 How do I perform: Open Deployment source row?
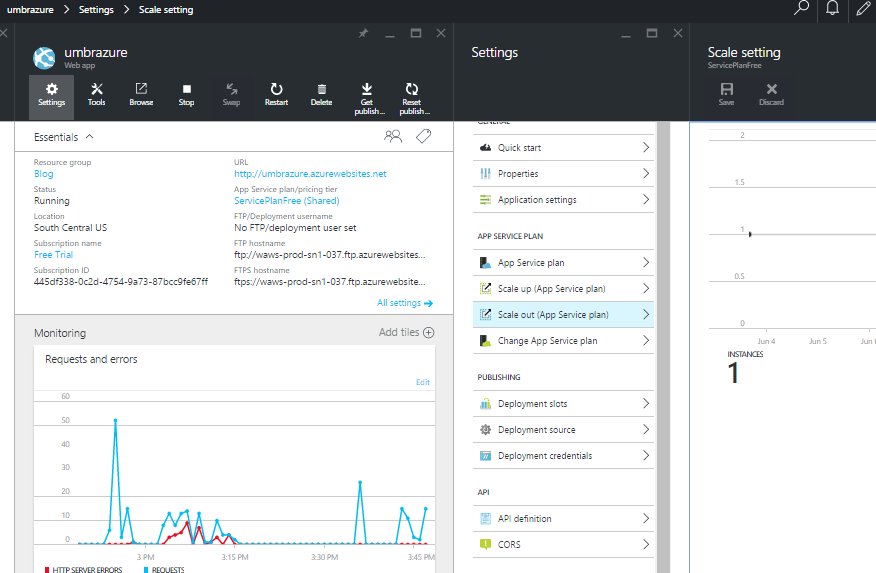tap(563, 429)
